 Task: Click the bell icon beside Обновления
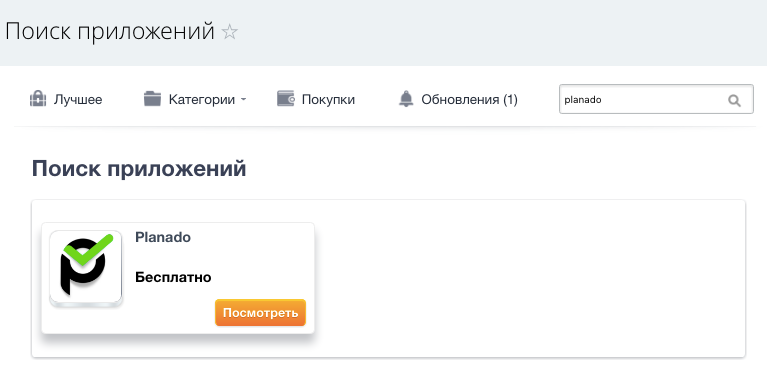[406, 99]
